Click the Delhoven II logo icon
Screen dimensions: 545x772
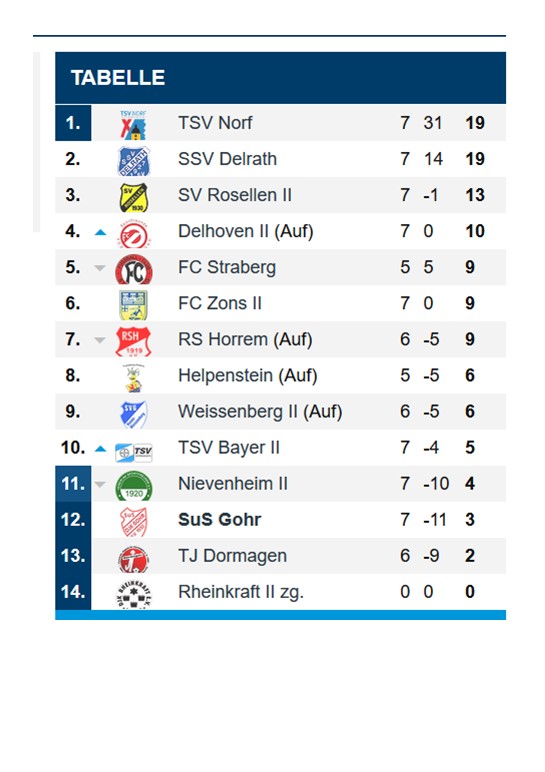point(134,233)
